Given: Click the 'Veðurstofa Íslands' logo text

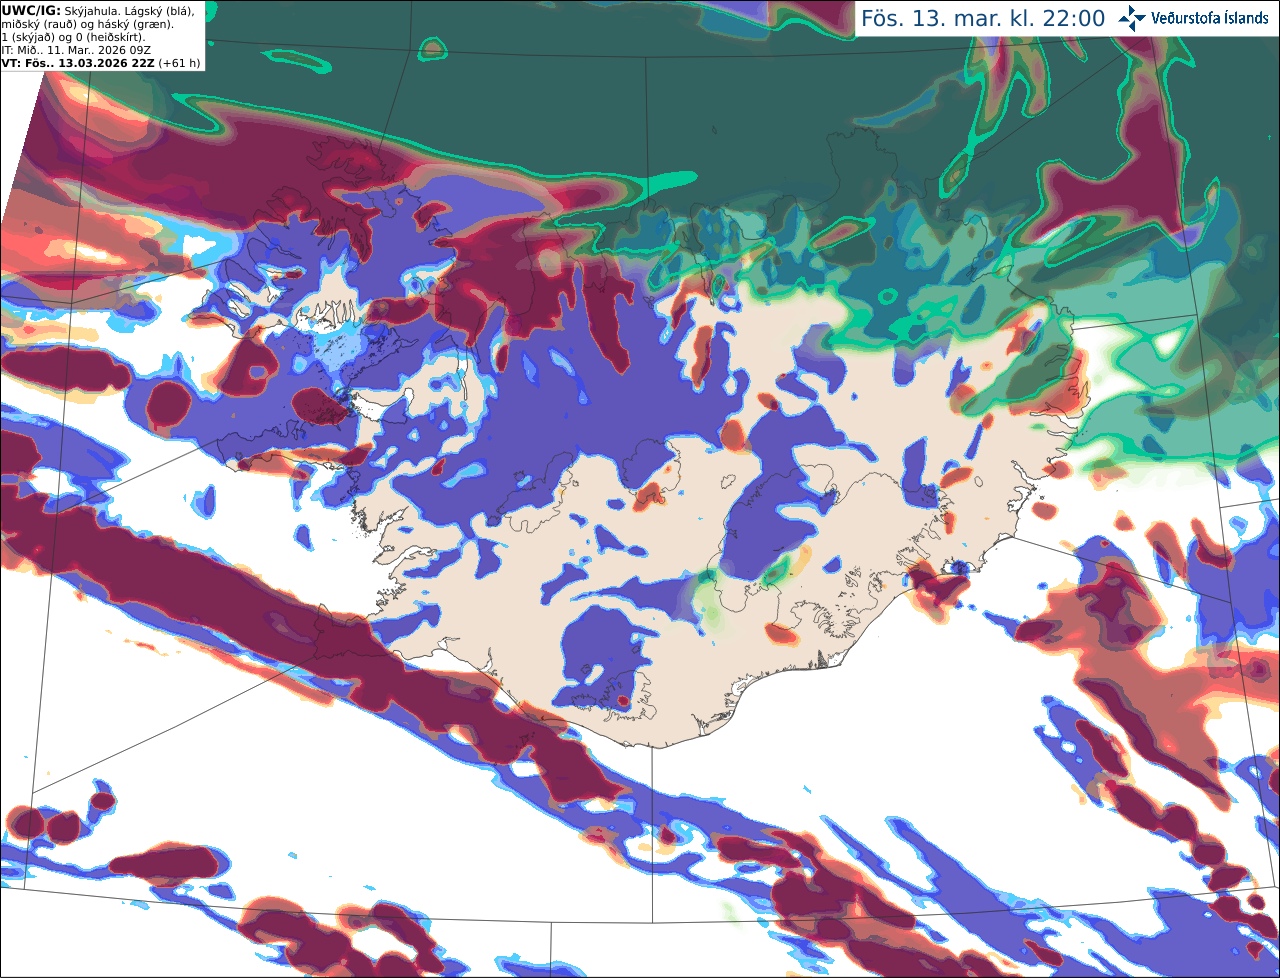Looking at the screenshot, I should pos(1209,18).
